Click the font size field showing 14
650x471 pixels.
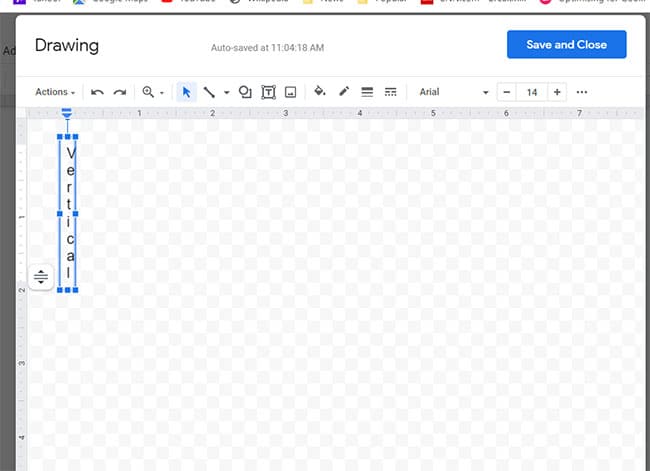click(532, 92)
